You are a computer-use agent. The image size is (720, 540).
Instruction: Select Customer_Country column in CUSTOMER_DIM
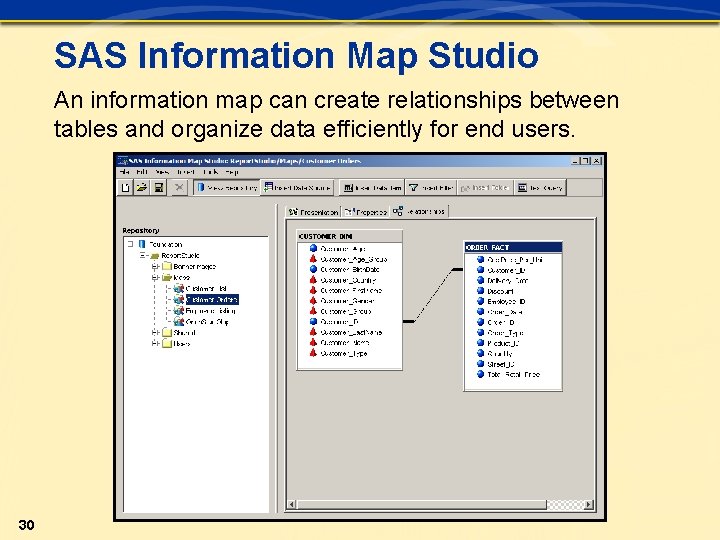click(x=343, y=280)
